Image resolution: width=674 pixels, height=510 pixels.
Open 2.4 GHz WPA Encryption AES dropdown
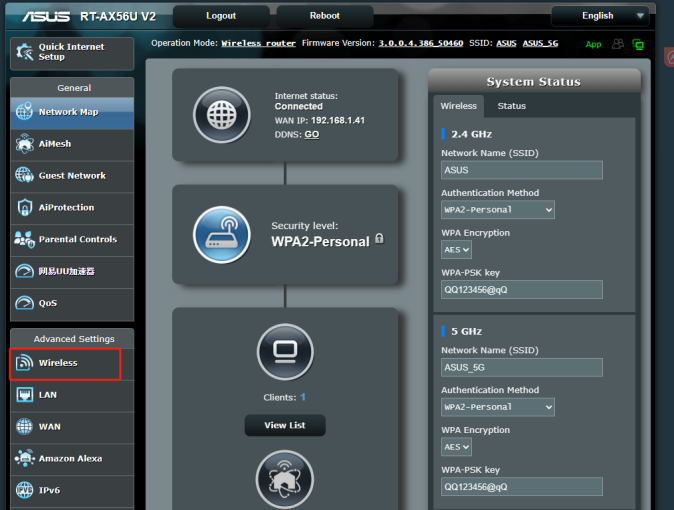pos(456,250)
